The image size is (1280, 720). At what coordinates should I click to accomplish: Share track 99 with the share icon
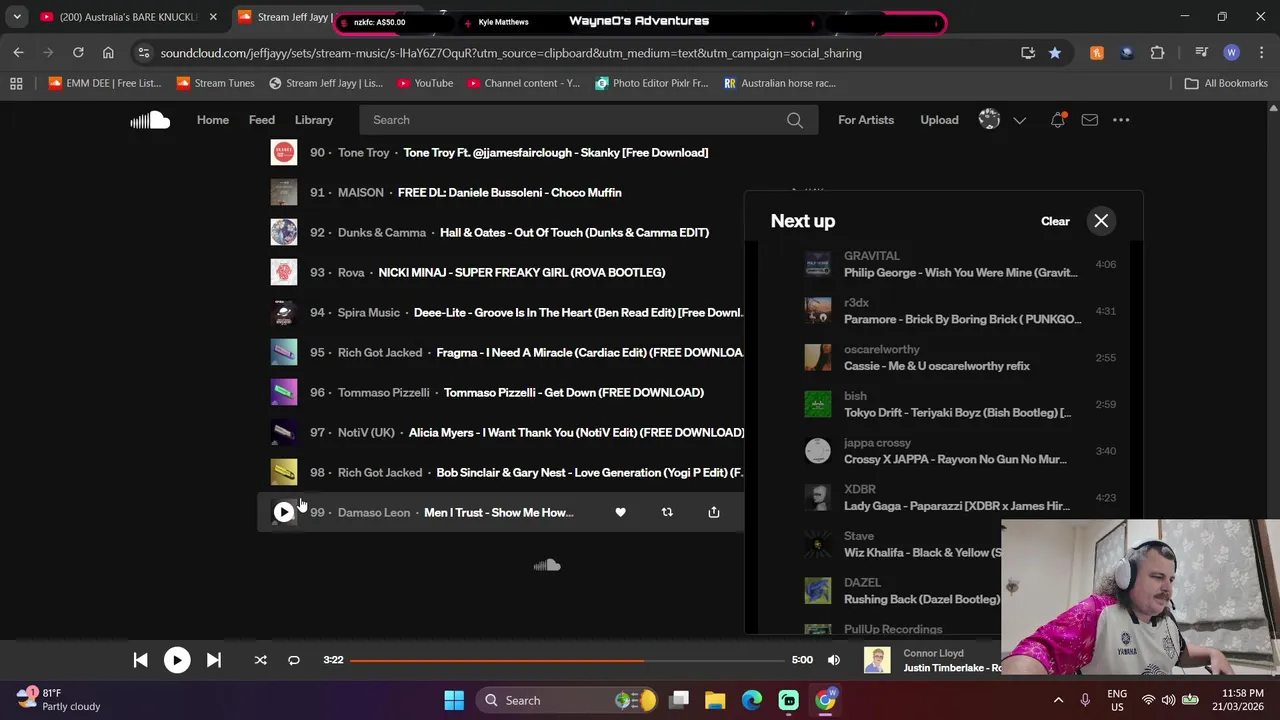click(x=714, y=512)
